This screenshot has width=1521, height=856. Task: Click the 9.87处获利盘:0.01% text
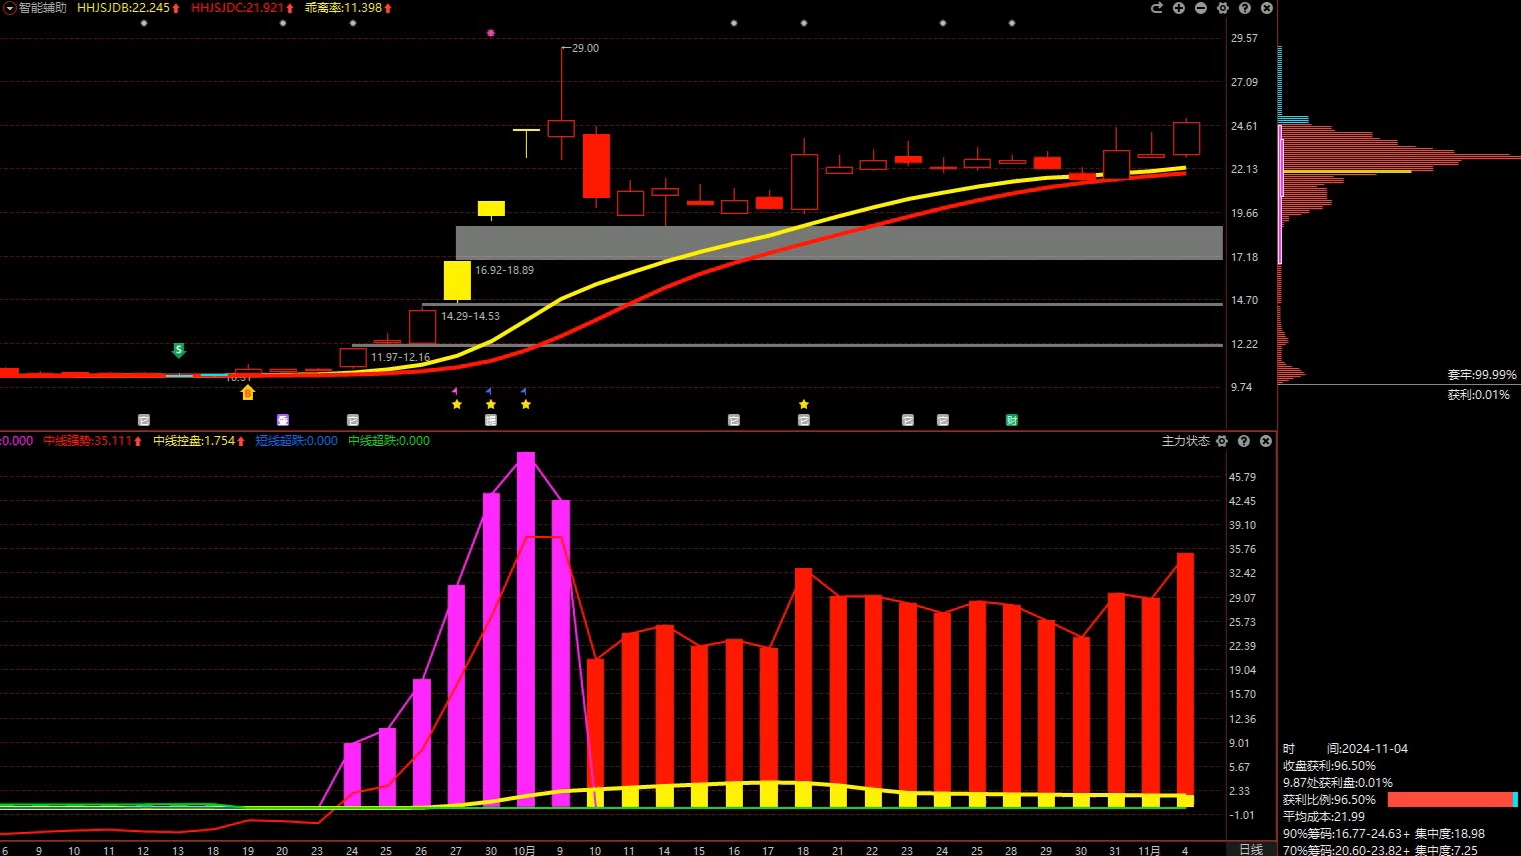coord(1338,783)
